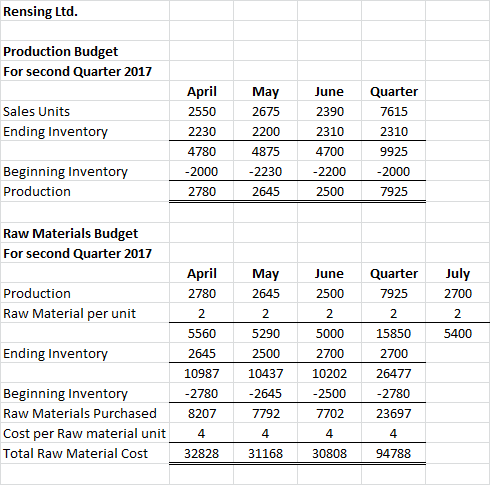Click the subtotal cell 4875
Viewport: 490px width, 485px height.
[x=266, y=152]
